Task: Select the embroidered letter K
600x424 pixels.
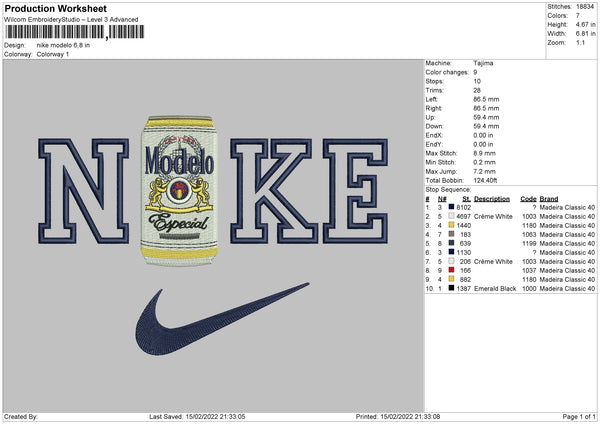Action: [x=274, y=191]
